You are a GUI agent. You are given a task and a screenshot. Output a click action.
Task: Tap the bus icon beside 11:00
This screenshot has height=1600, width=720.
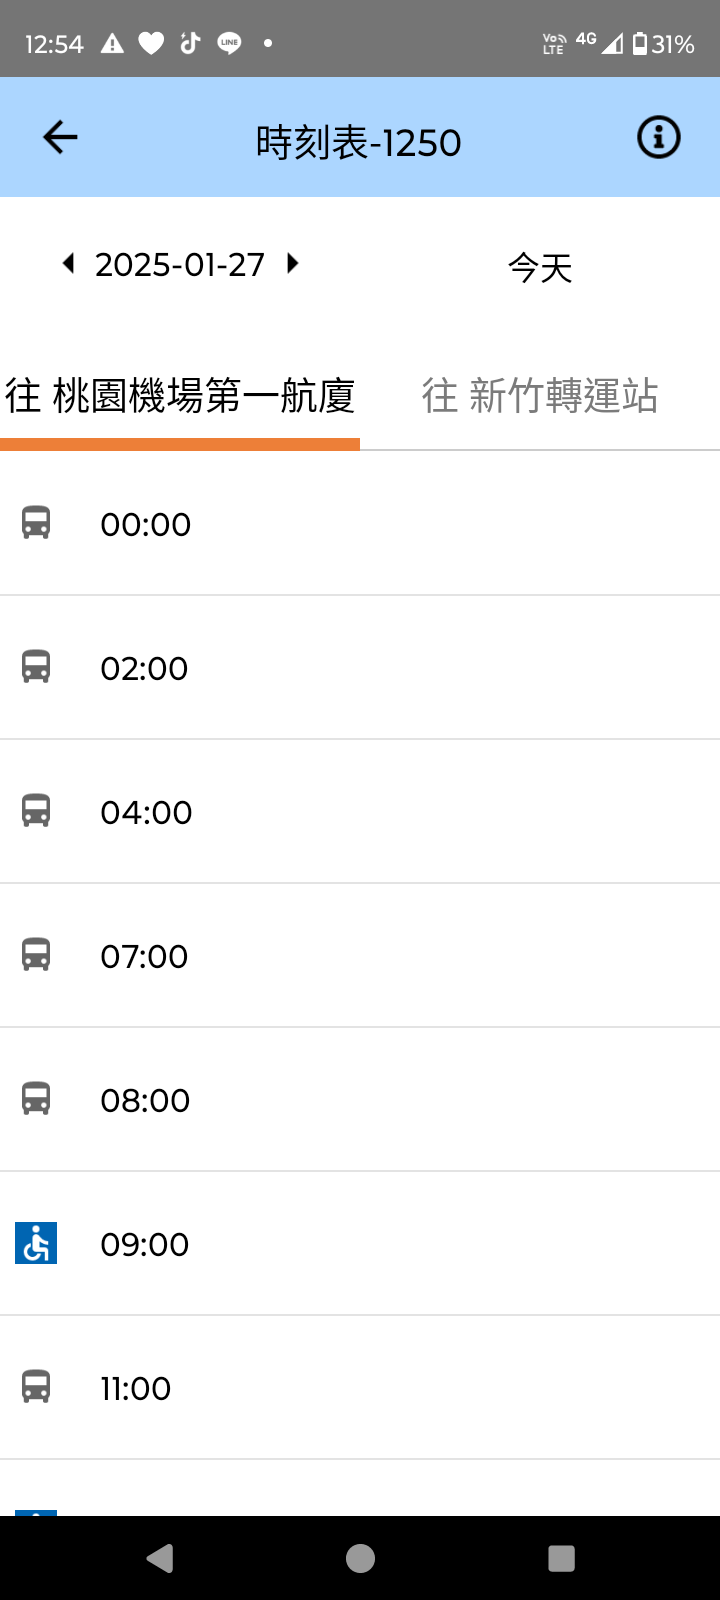click(x=36, y=1387)
